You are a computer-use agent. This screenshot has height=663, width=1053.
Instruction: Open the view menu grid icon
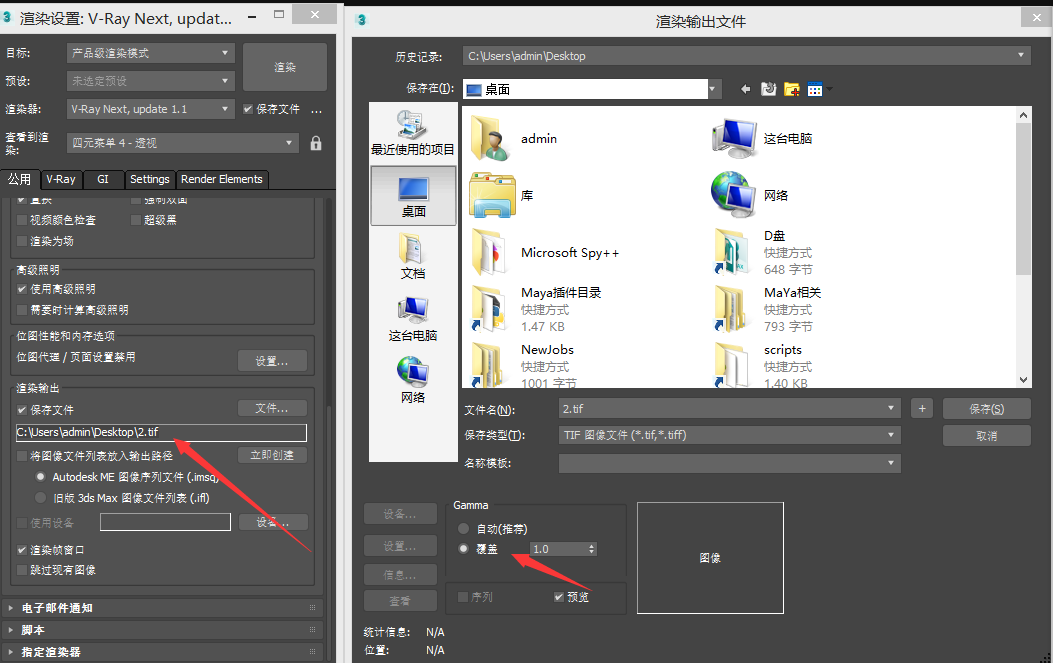pos(815,89)
